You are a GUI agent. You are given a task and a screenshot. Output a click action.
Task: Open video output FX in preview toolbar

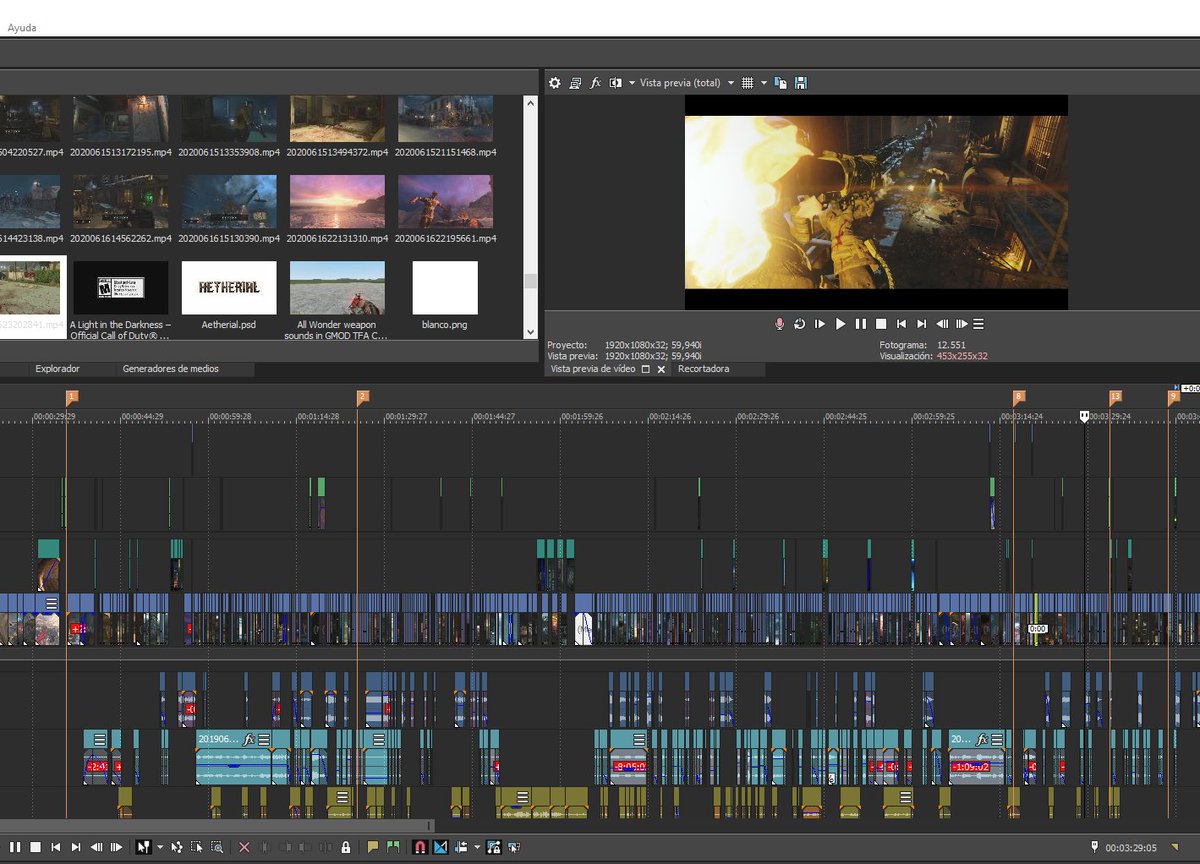[596, 83]
